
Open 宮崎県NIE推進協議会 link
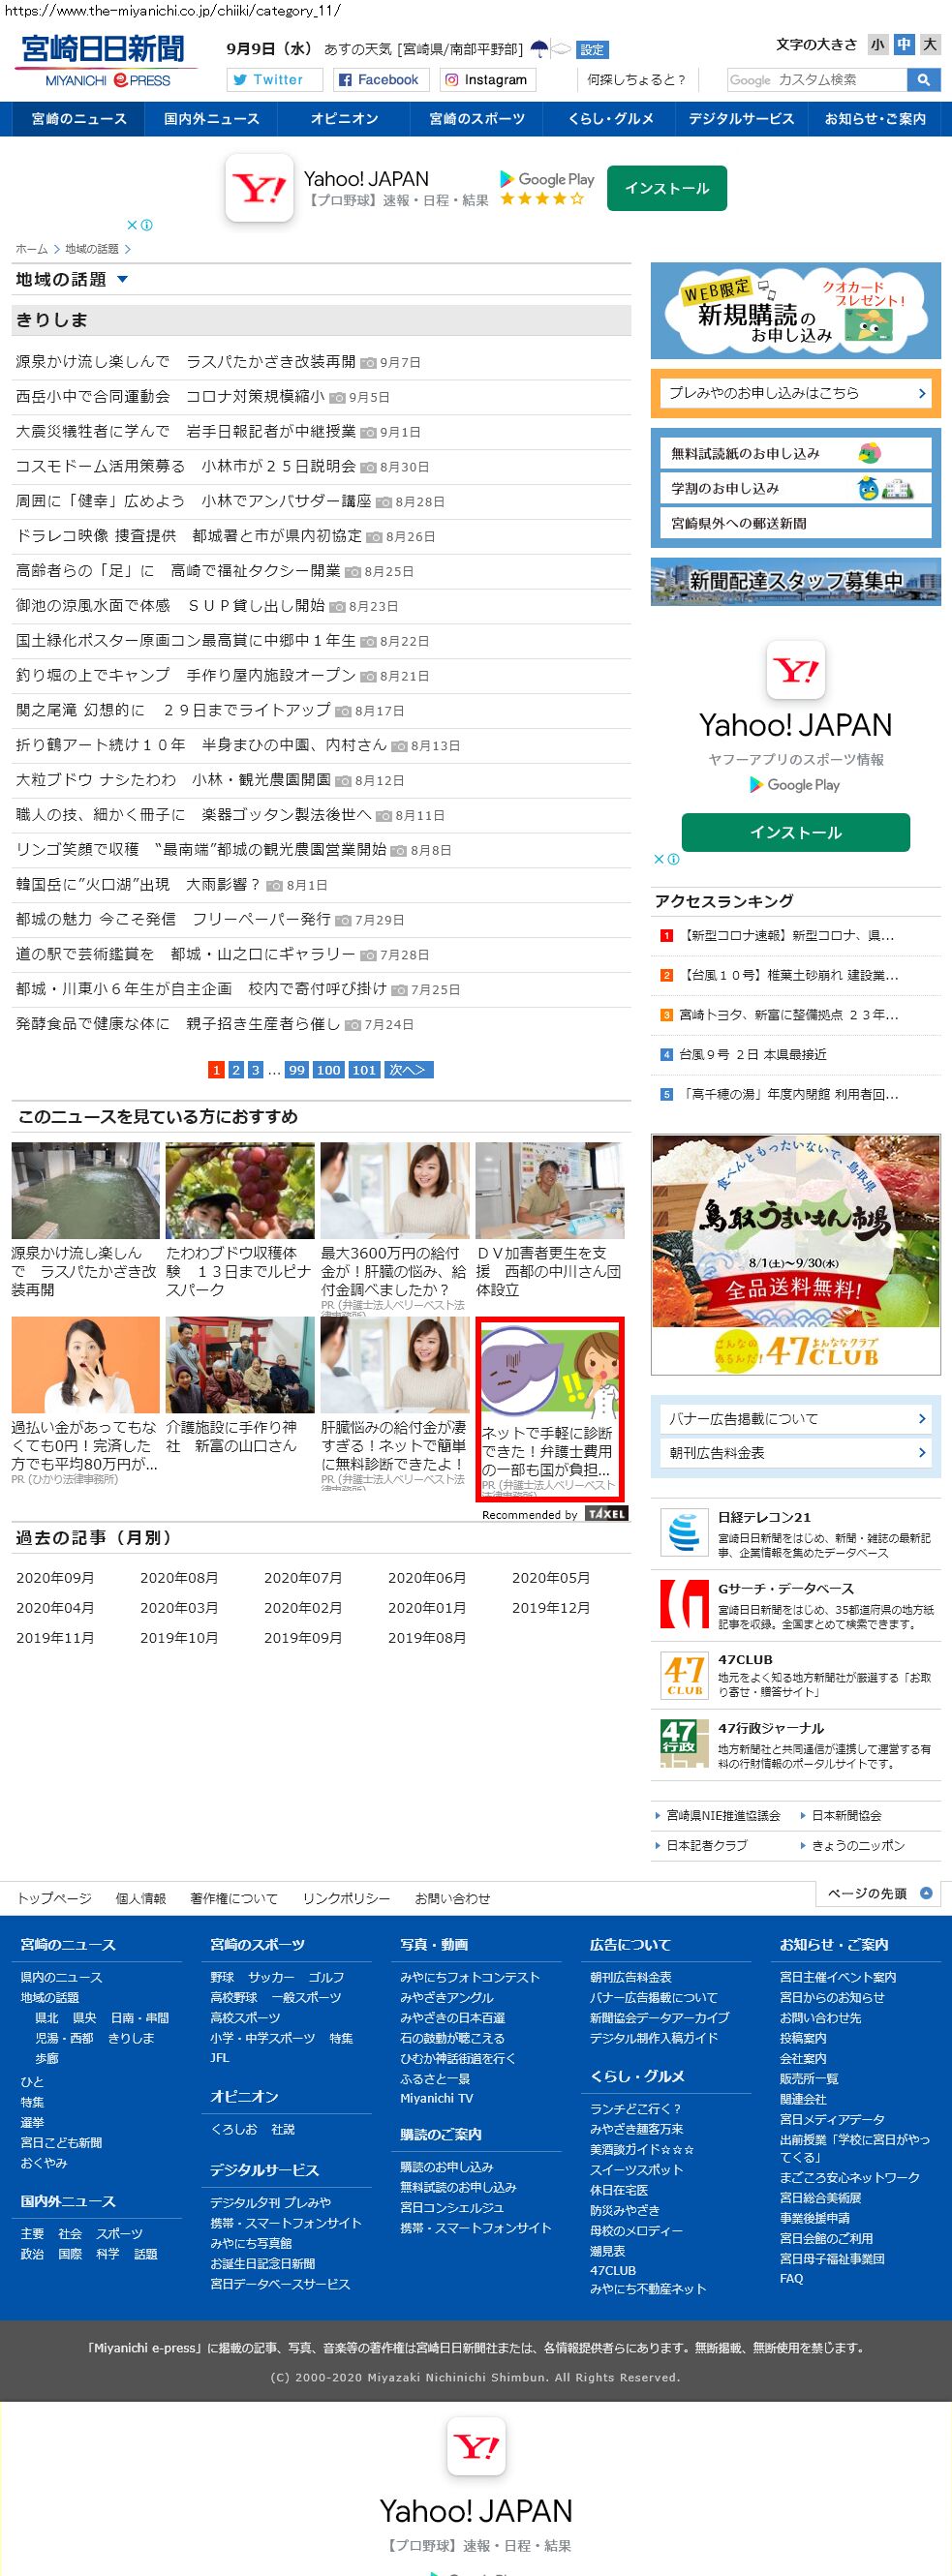(723, 1815)
